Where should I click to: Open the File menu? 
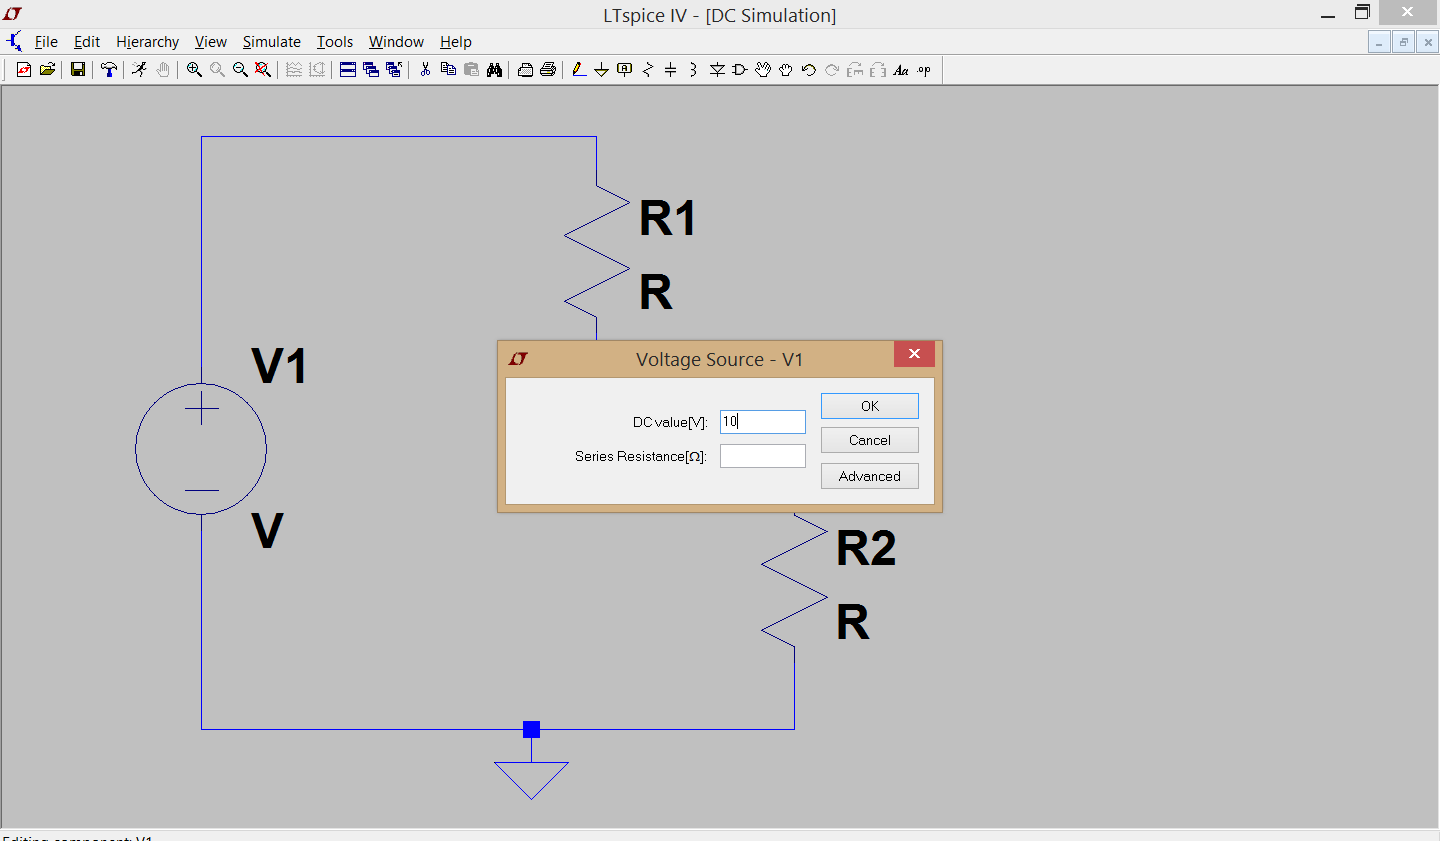(46, 42)
